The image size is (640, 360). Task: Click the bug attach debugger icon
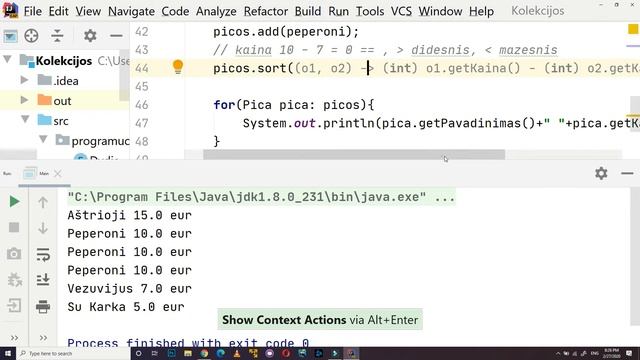click(x=14, y=280)
